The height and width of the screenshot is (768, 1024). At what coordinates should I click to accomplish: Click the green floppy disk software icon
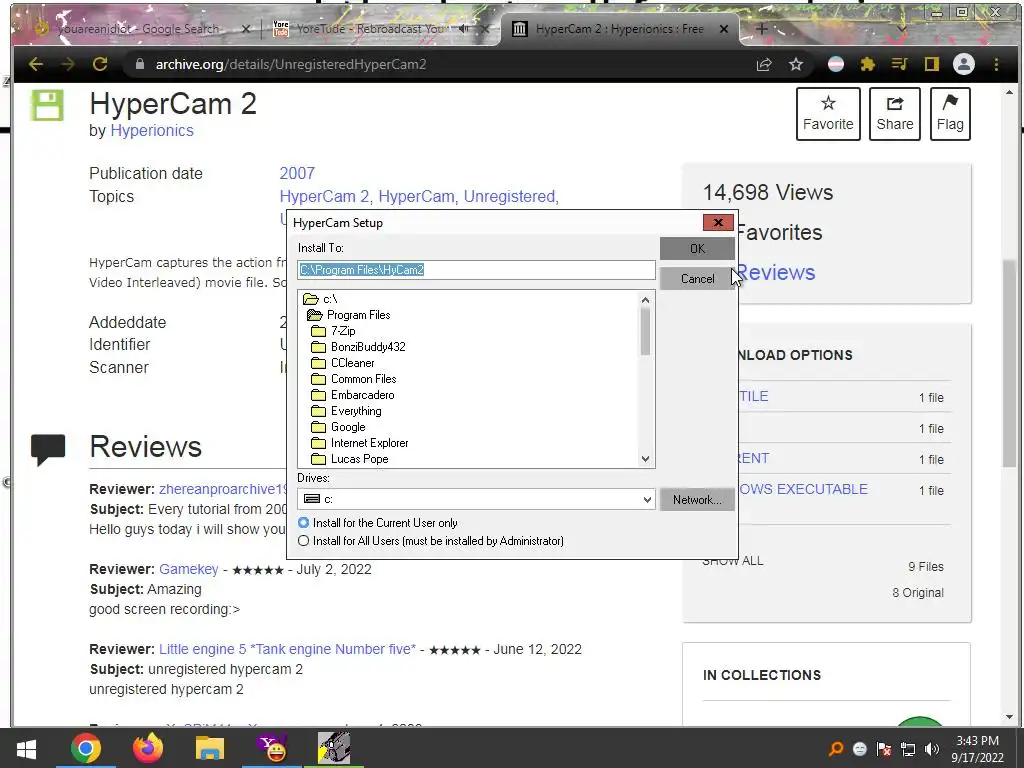(47, 105)
